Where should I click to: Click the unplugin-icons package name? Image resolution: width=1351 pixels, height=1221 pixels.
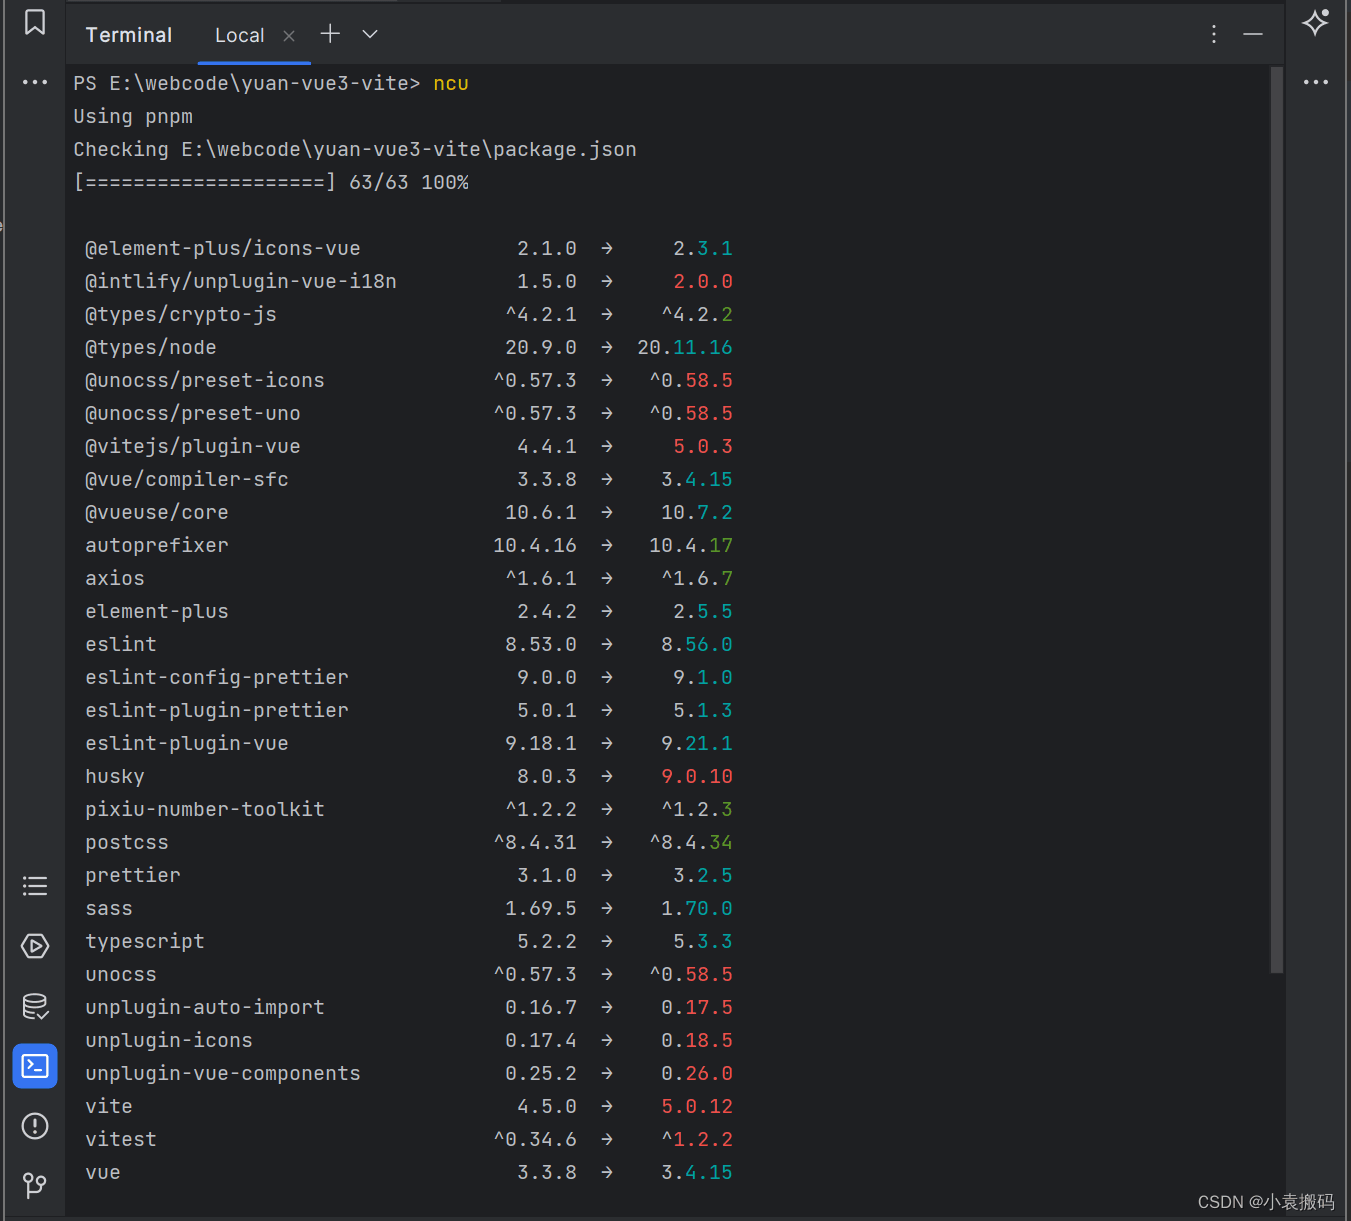(169, 1040)
